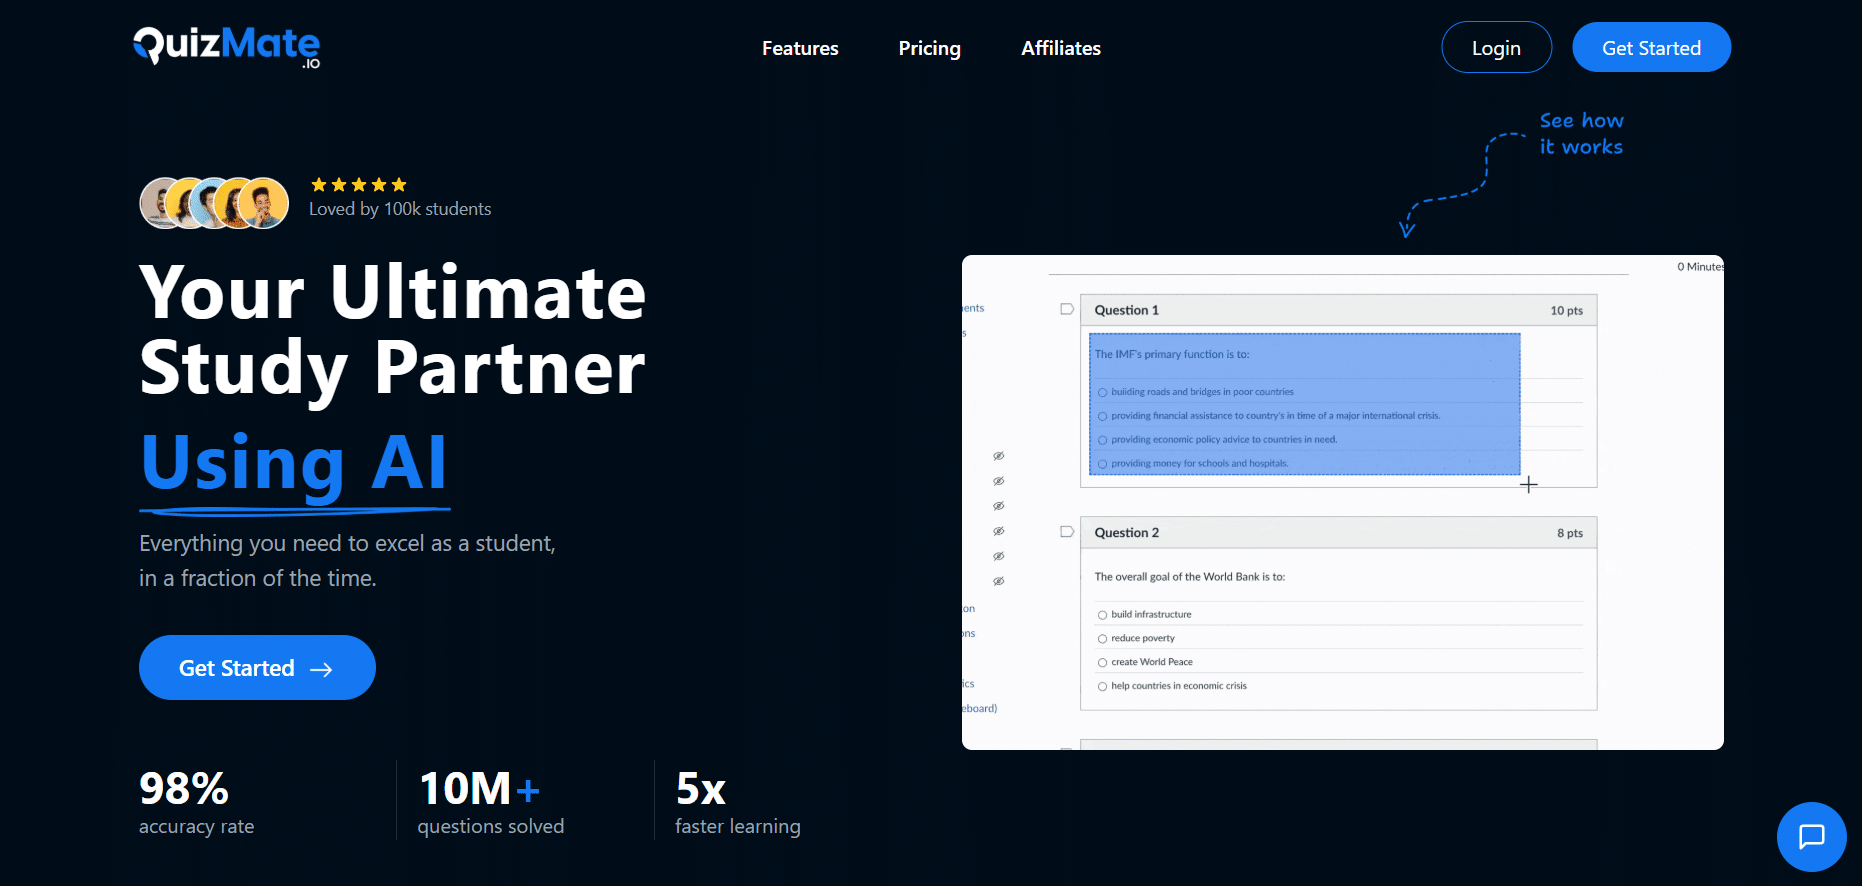Viewport: 1862px width, 886px height.
Task: Pick the "create World Peace" option
Action: (1102, 663)
